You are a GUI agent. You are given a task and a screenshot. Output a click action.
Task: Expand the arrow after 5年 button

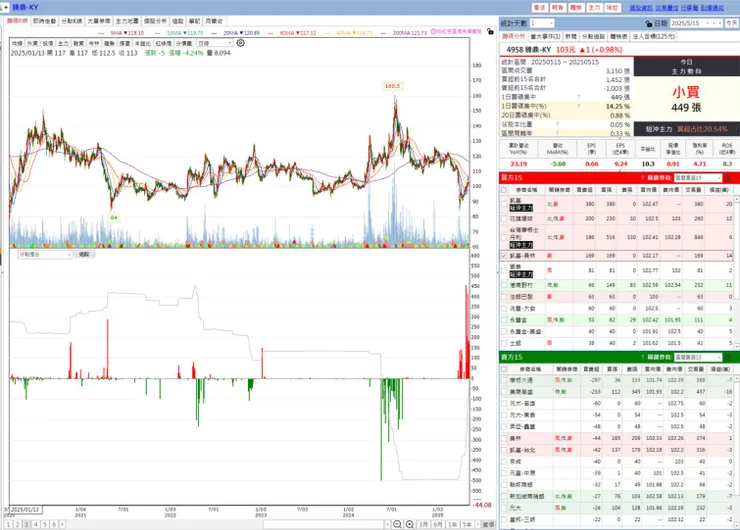pos(478,524)
